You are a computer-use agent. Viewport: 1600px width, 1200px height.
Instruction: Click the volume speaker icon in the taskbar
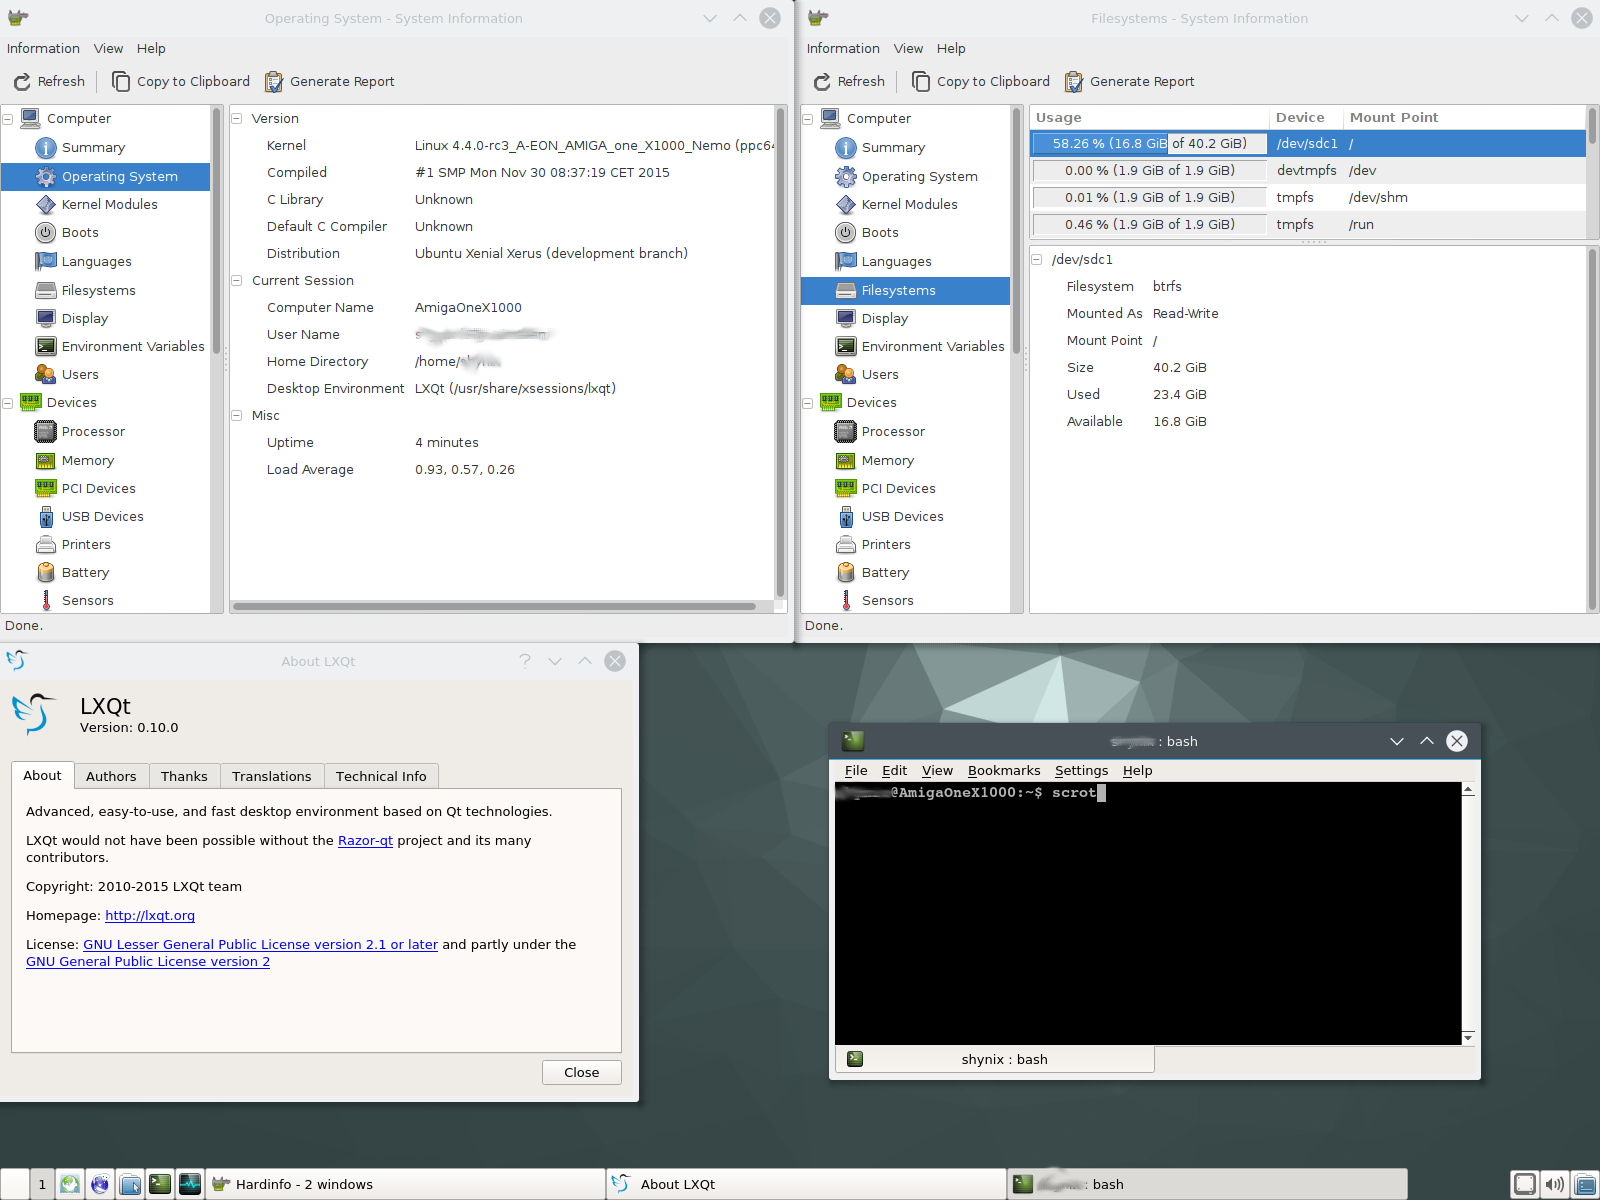click(x=1554, y=1185)
